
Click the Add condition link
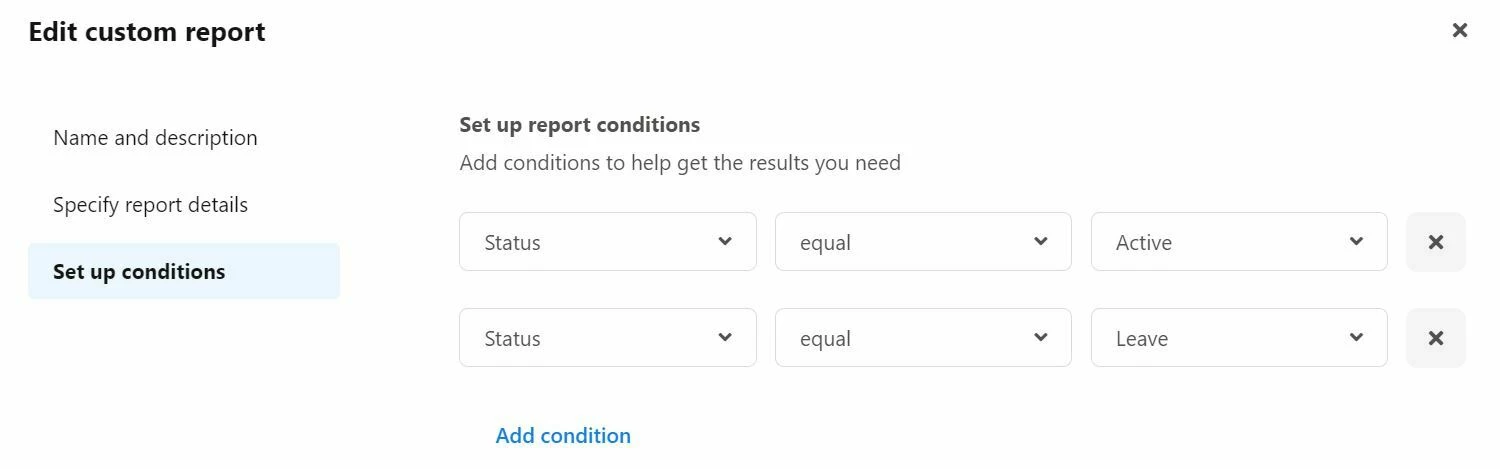[563, 435]
